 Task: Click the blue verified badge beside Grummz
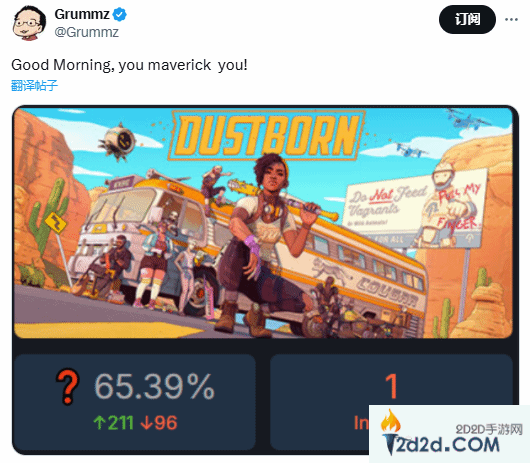click(x=119, y=15)
